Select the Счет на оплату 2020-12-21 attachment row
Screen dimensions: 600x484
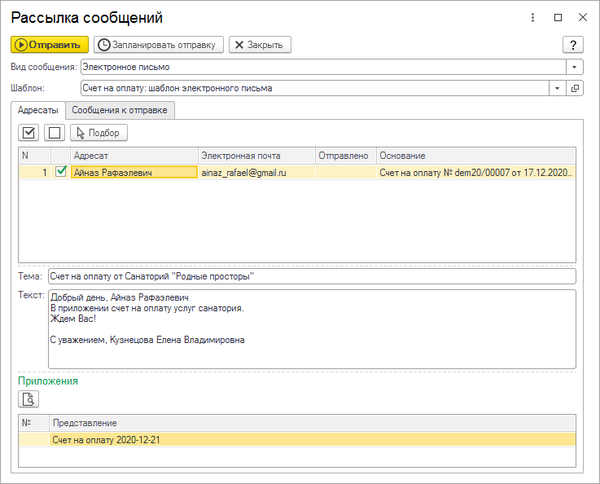pos(300,440)
